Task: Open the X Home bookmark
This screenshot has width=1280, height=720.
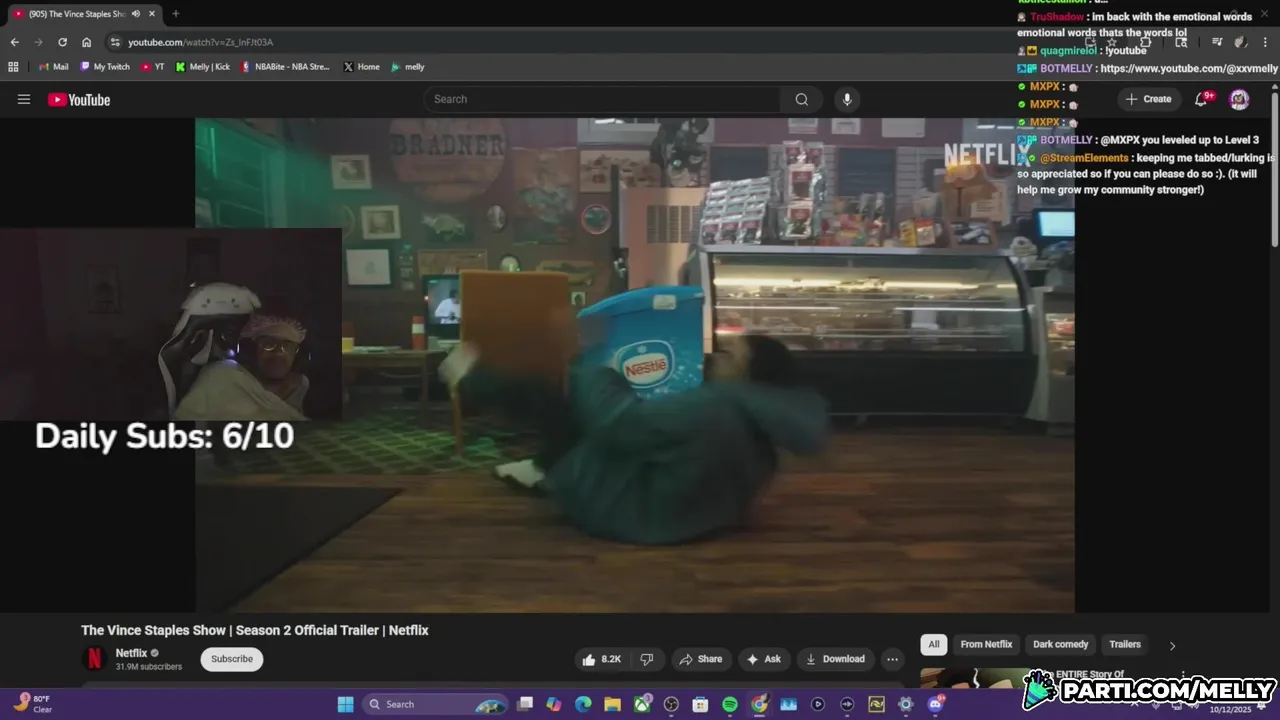Action: [x=361, y=67]
